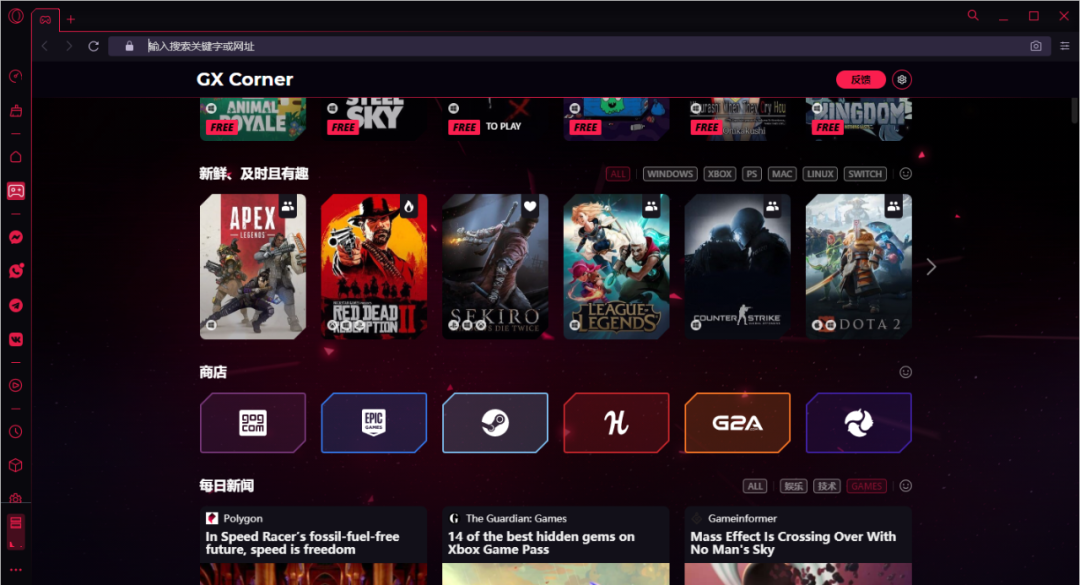Image resolution: width=1080 pixels, height=585 pixels.
Task: Open the Player icon in sidebar
Action: tap(15, 386)
